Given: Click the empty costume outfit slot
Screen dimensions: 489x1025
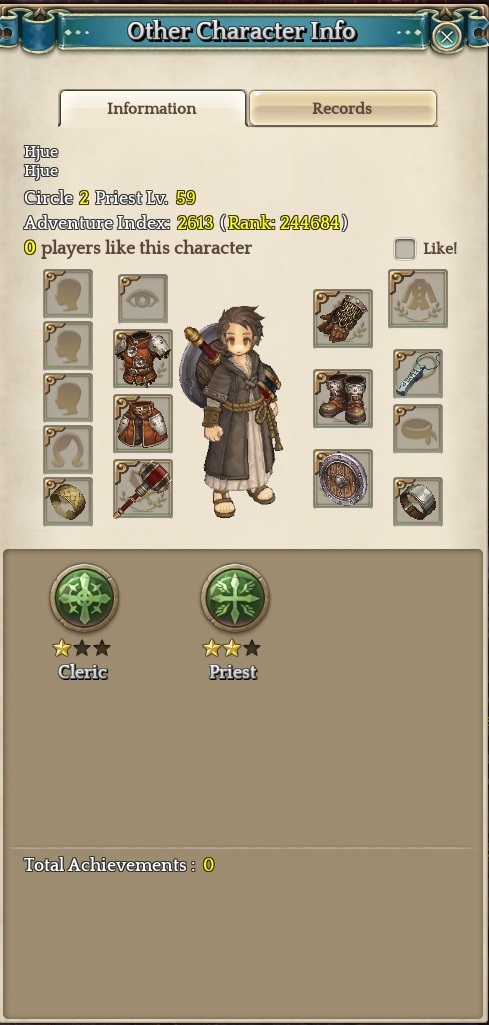Looking at the screenshot, I should [418, 298].
